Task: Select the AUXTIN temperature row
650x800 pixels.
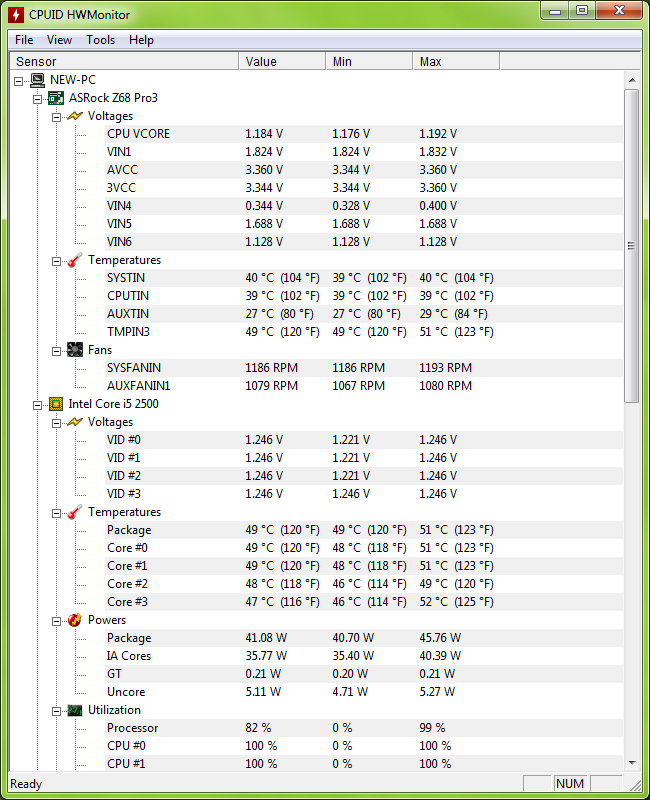Action: [364, 314]
